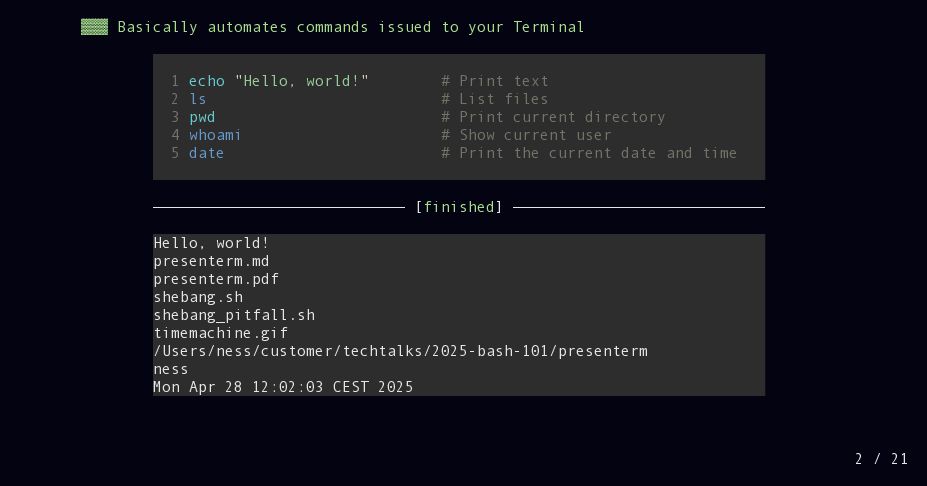Click the '# List files' comment
The width and height of the screenshot is (927, 486).
point(495,99)
